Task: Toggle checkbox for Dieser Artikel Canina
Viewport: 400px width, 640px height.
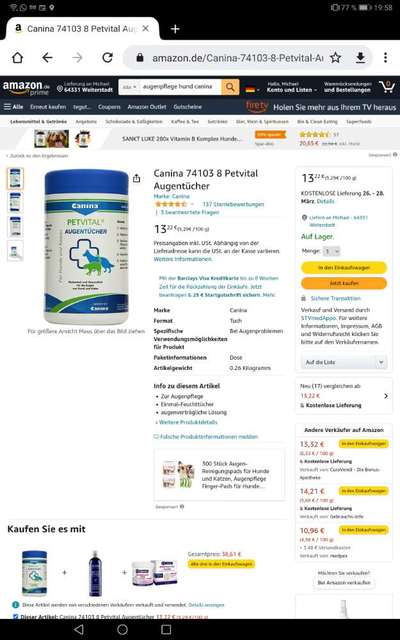Action: 16,616
